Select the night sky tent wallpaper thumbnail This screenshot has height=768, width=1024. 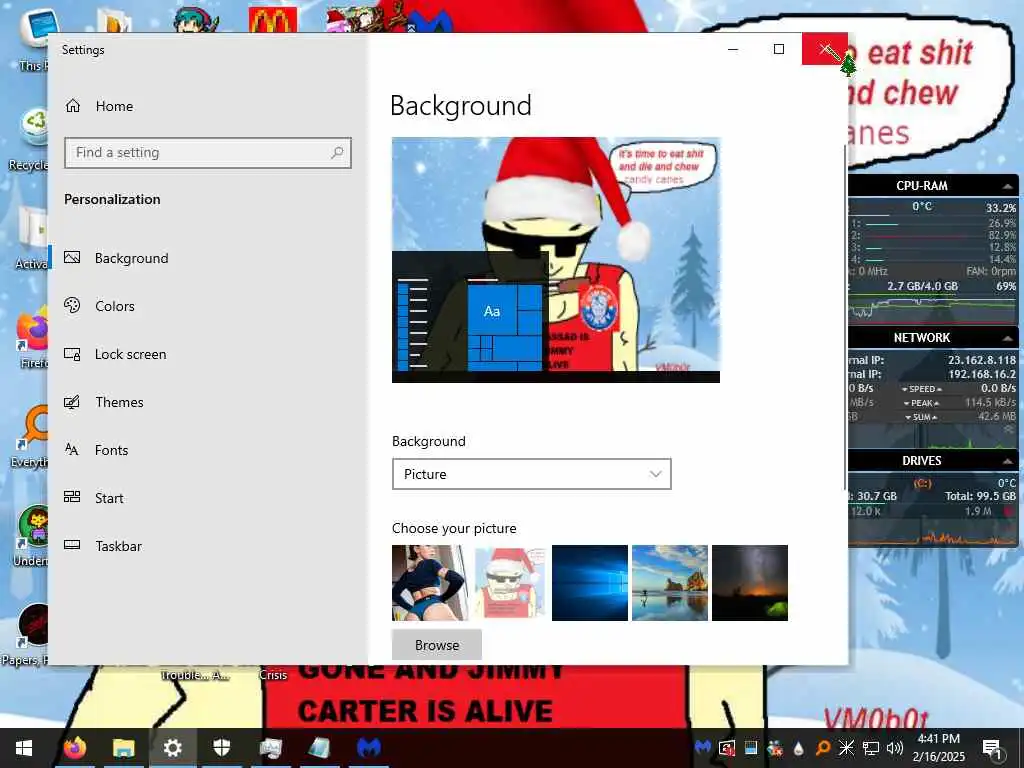tap(750, 583)
